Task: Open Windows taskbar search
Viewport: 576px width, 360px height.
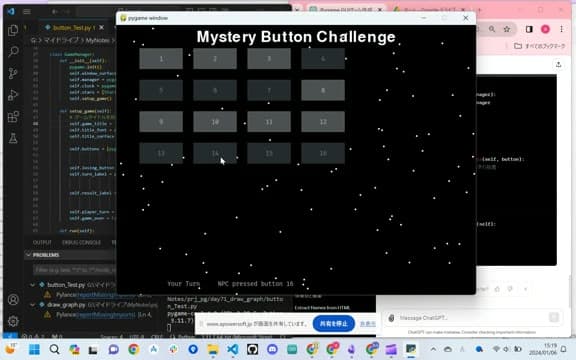Action: [x=54, y=349]
